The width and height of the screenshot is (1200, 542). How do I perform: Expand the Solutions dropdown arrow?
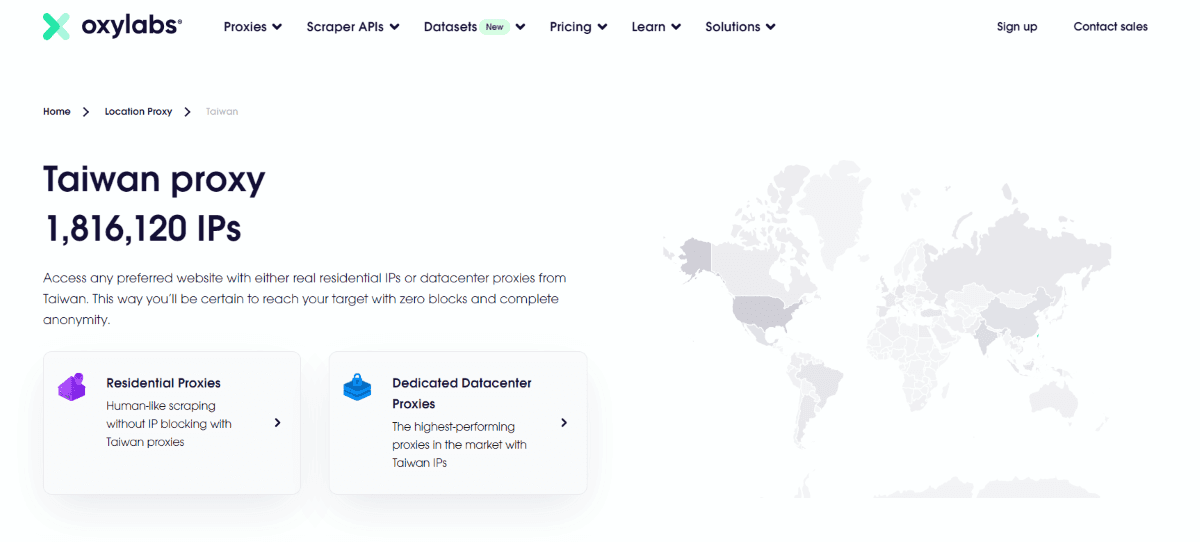point(771,27)
